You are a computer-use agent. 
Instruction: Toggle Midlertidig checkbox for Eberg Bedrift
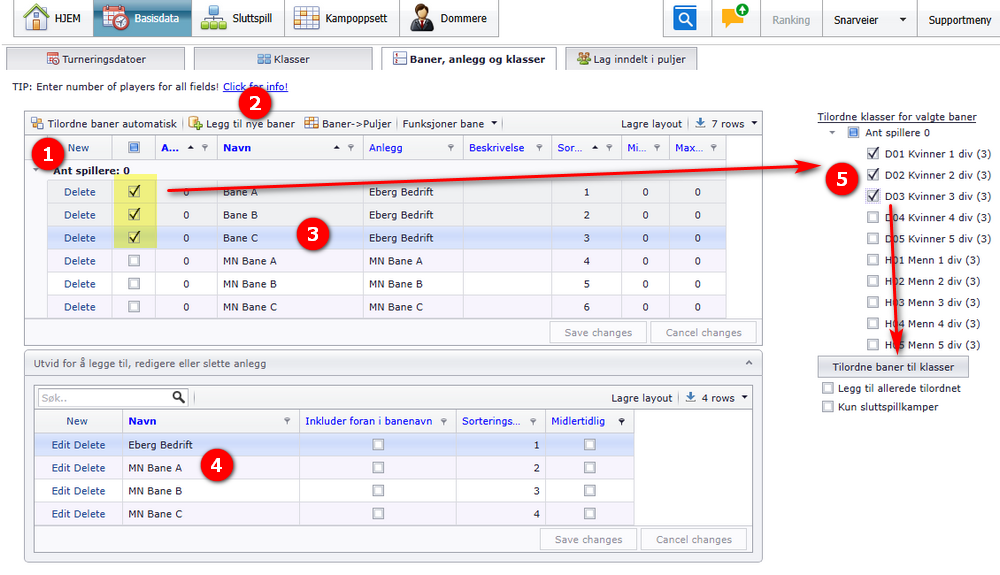[590, 445]
